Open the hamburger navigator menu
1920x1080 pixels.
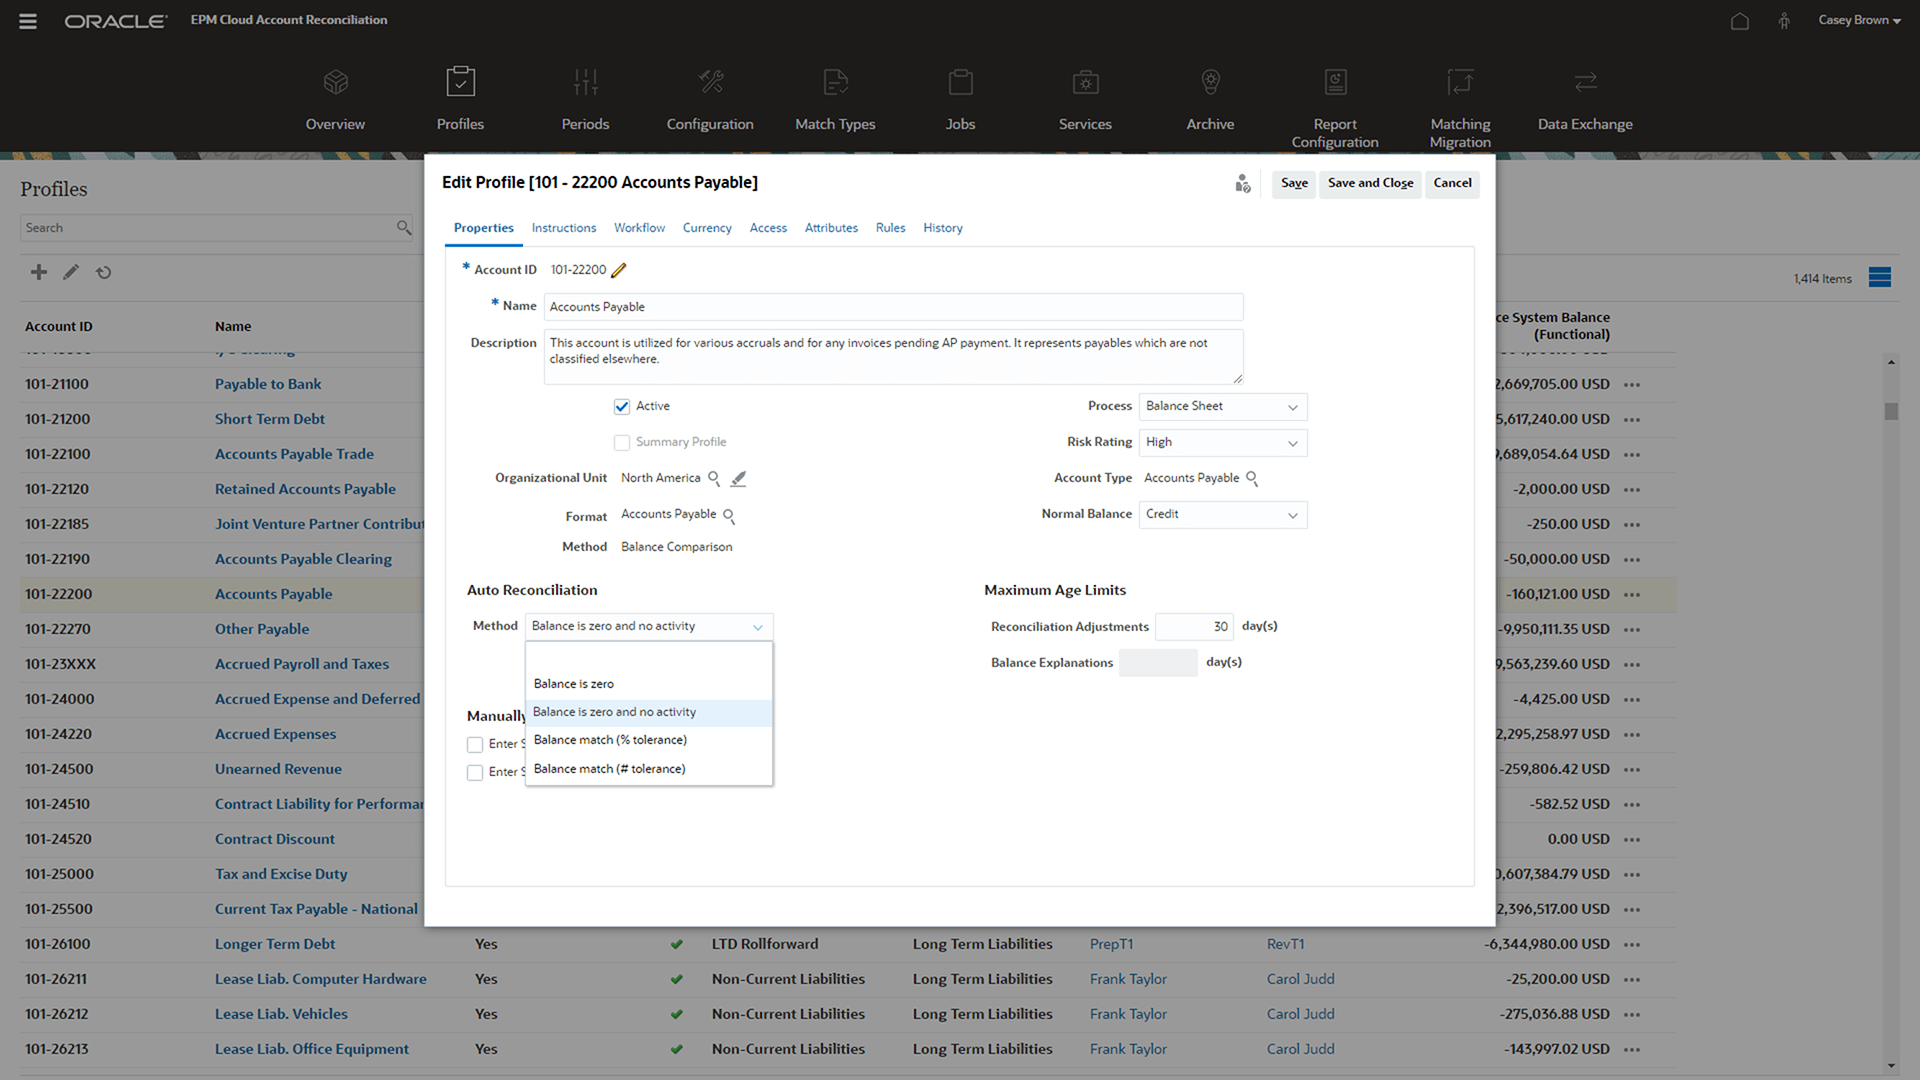click(28, 21)
